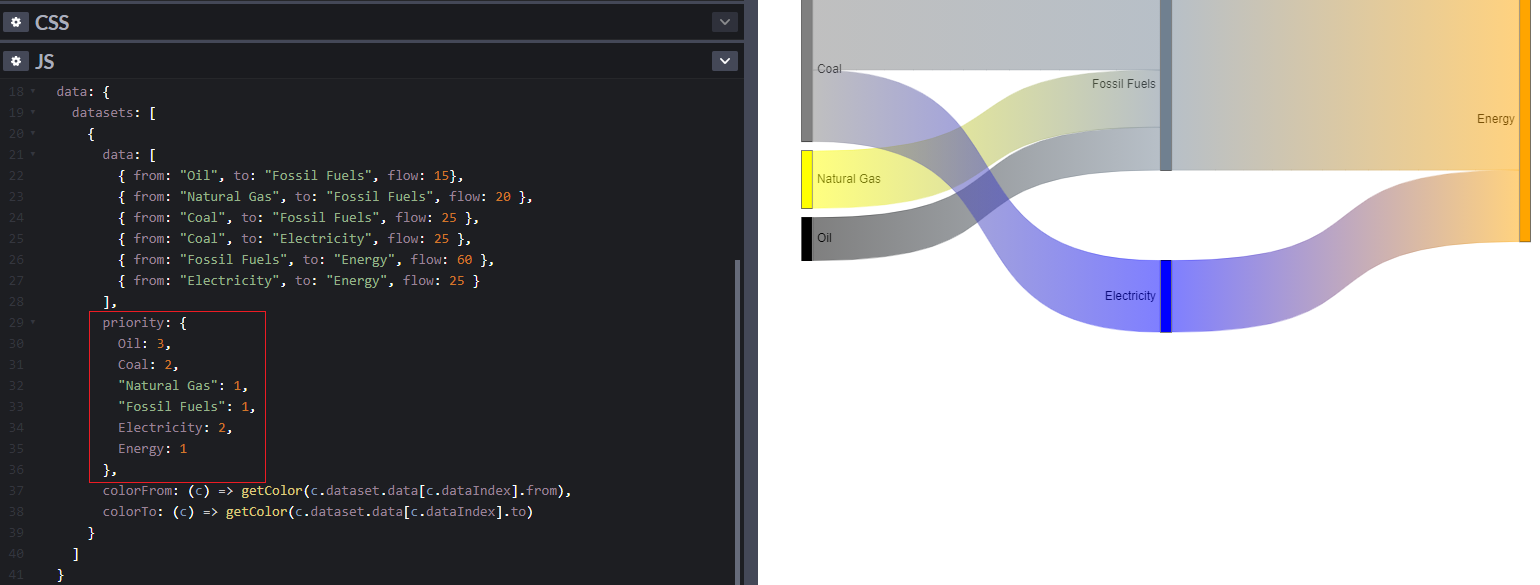The image size is (1540, 585).
Task: Expand the JS panel options chevron
Action: point(724,61)
